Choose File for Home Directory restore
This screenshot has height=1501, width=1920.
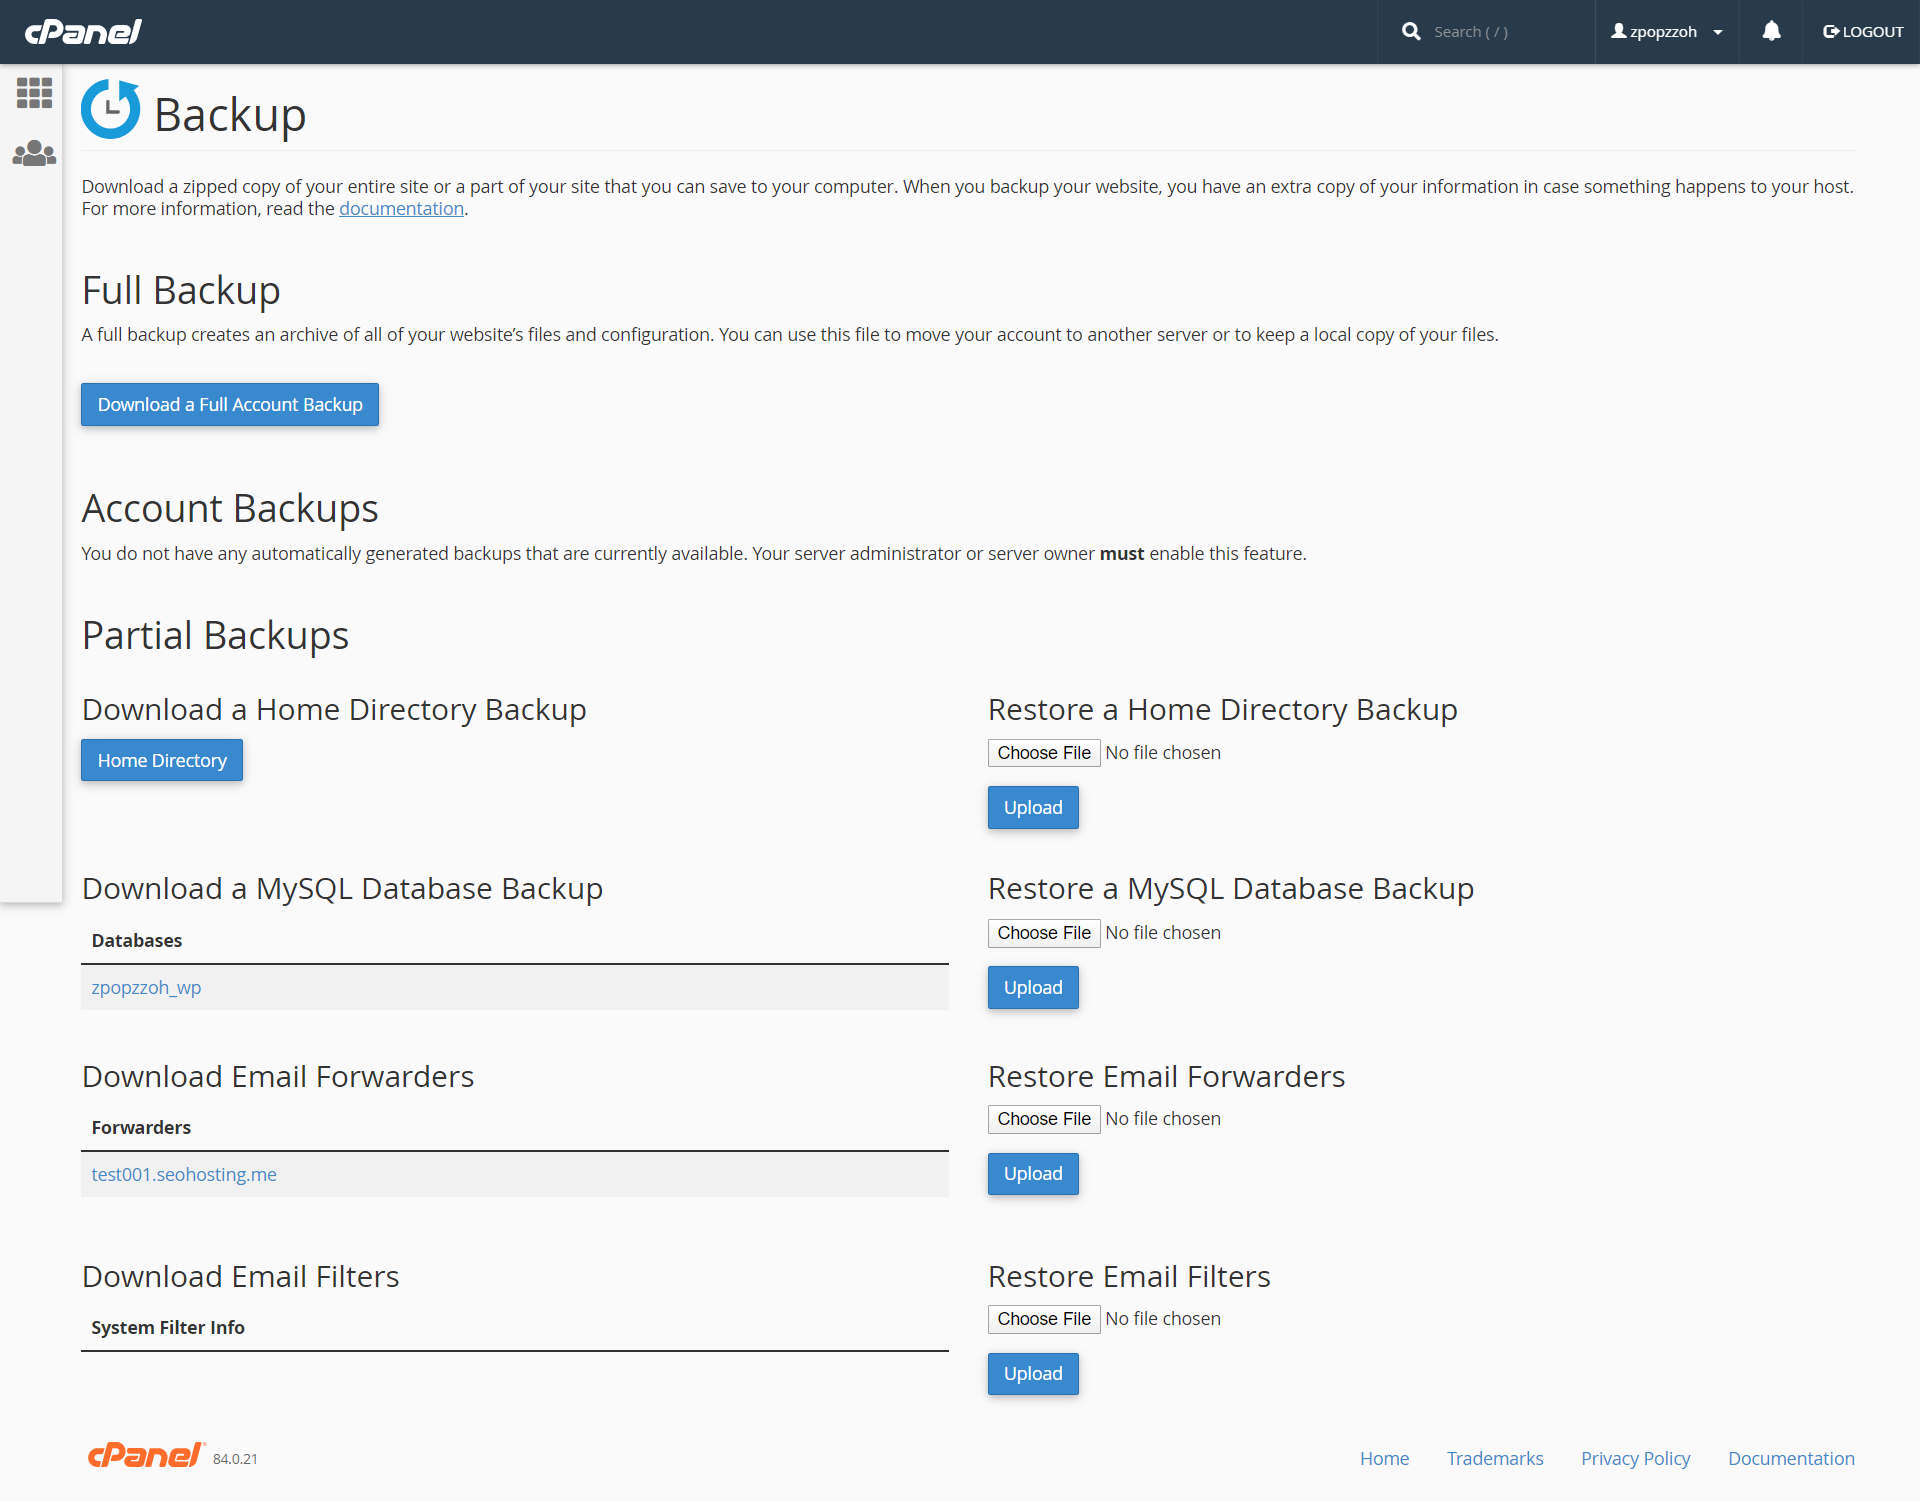click(1044, 753)
